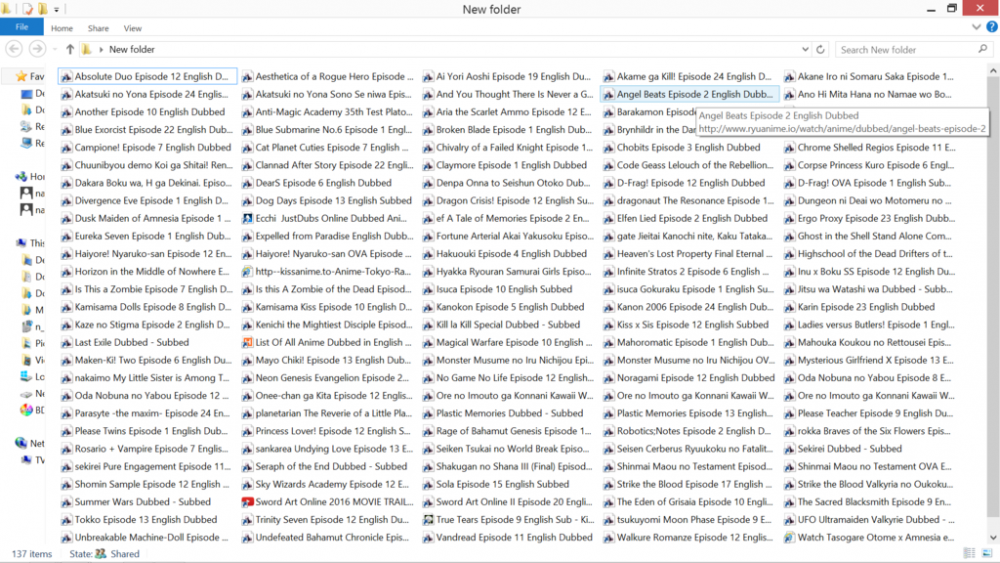The width and height of the screenshot is (1000, 563).
Task: Select Sekirei Dubbed - Subbed file
Action: pyautogui.click(x=849, y=450)
